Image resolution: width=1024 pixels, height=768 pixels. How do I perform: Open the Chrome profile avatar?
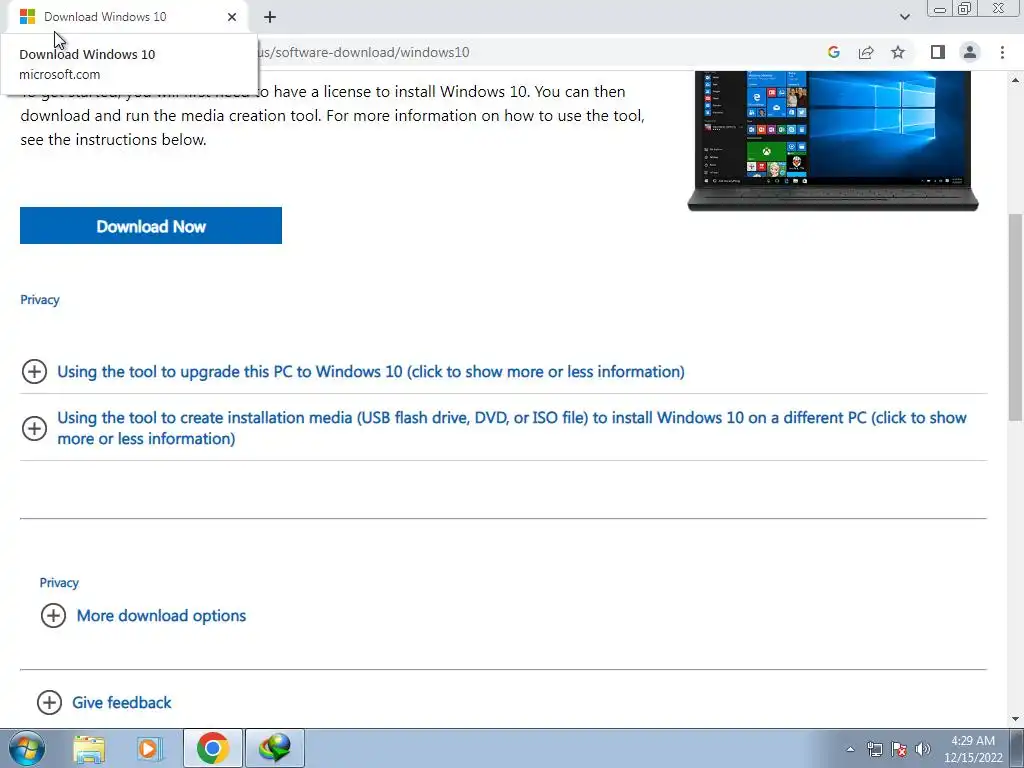click(x=970, y=52)
